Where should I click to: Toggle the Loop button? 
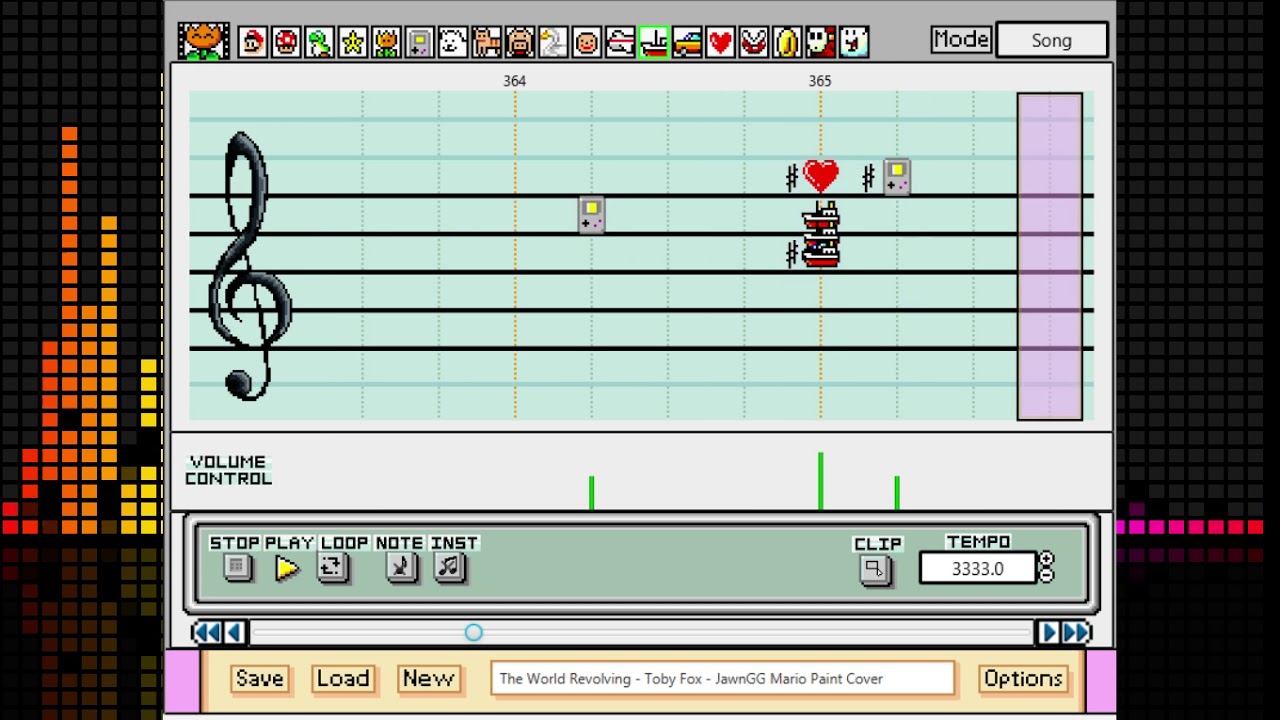tap(333, 567)
